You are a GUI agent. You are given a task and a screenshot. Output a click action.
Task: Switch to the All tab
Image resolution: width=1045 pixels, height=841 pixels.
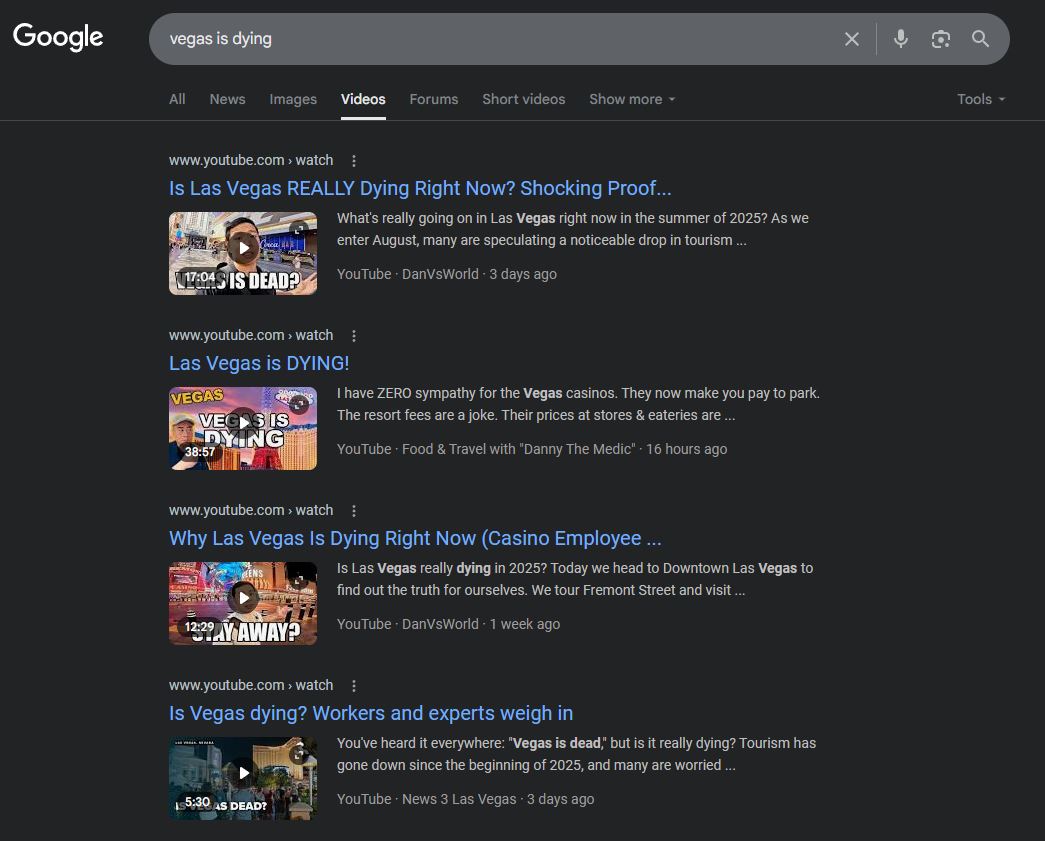click(177, 99)
